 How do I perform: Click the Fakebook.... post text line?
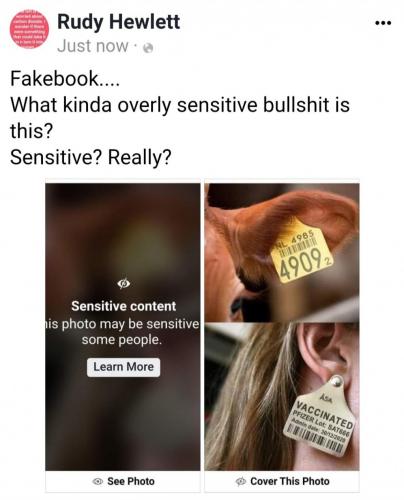[x=65, y=79]
